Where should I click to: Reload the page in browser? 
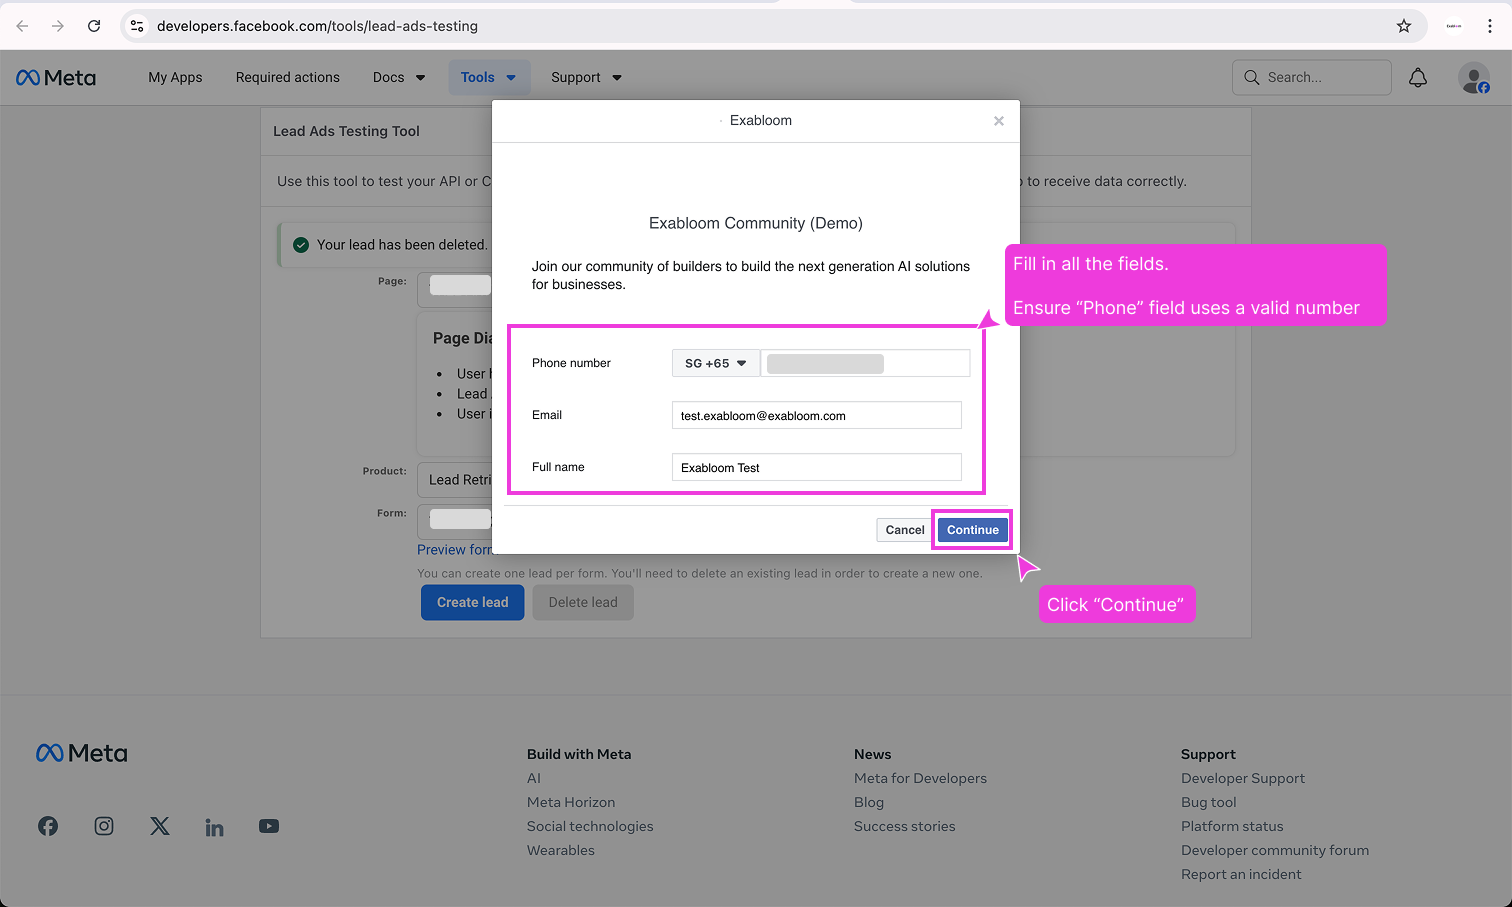tap(94, 26)
